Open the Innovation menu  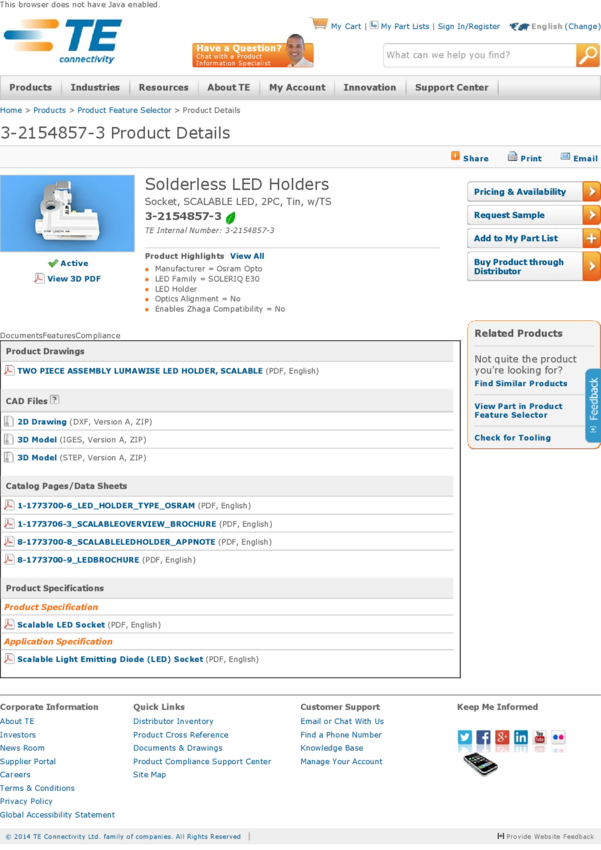[x=370, y=87]
